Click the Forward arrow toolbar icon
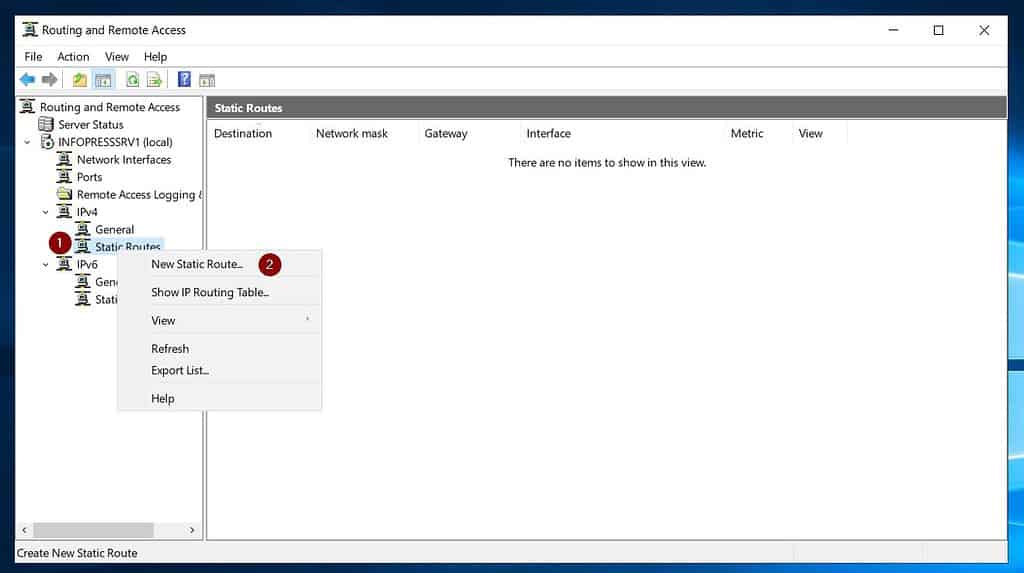This screenshot has height=573, width=1024. (x=50, y=80)
